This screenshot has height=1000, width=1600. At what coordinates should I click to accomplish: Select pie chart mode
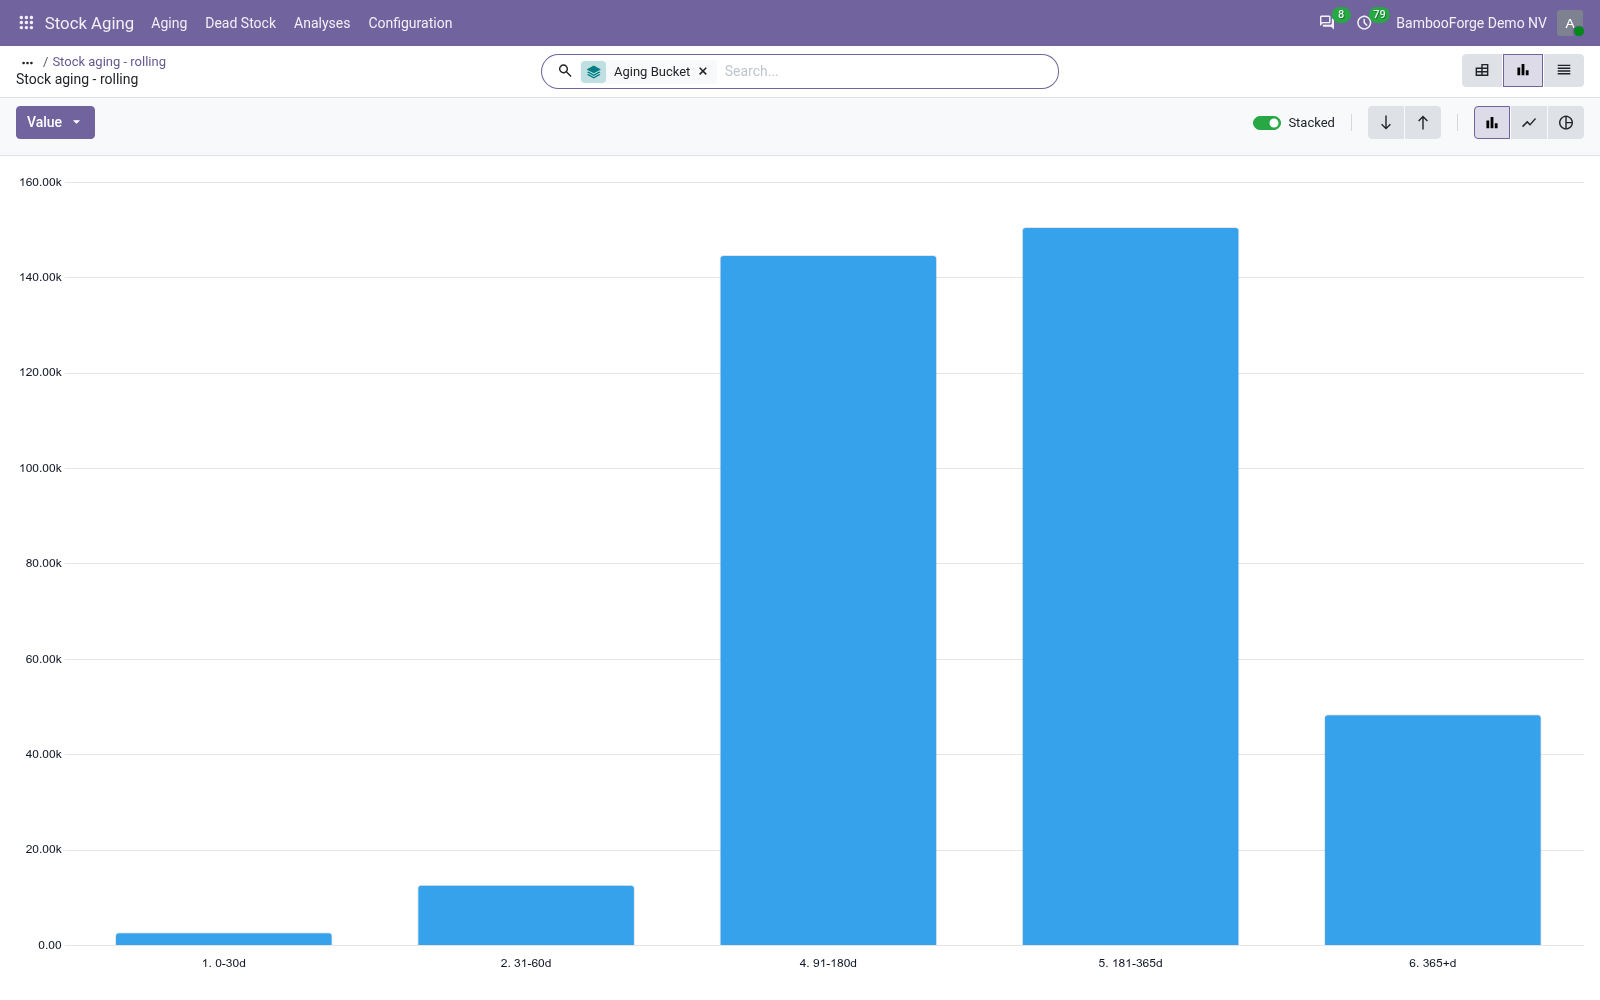(x=1566, y=123)
